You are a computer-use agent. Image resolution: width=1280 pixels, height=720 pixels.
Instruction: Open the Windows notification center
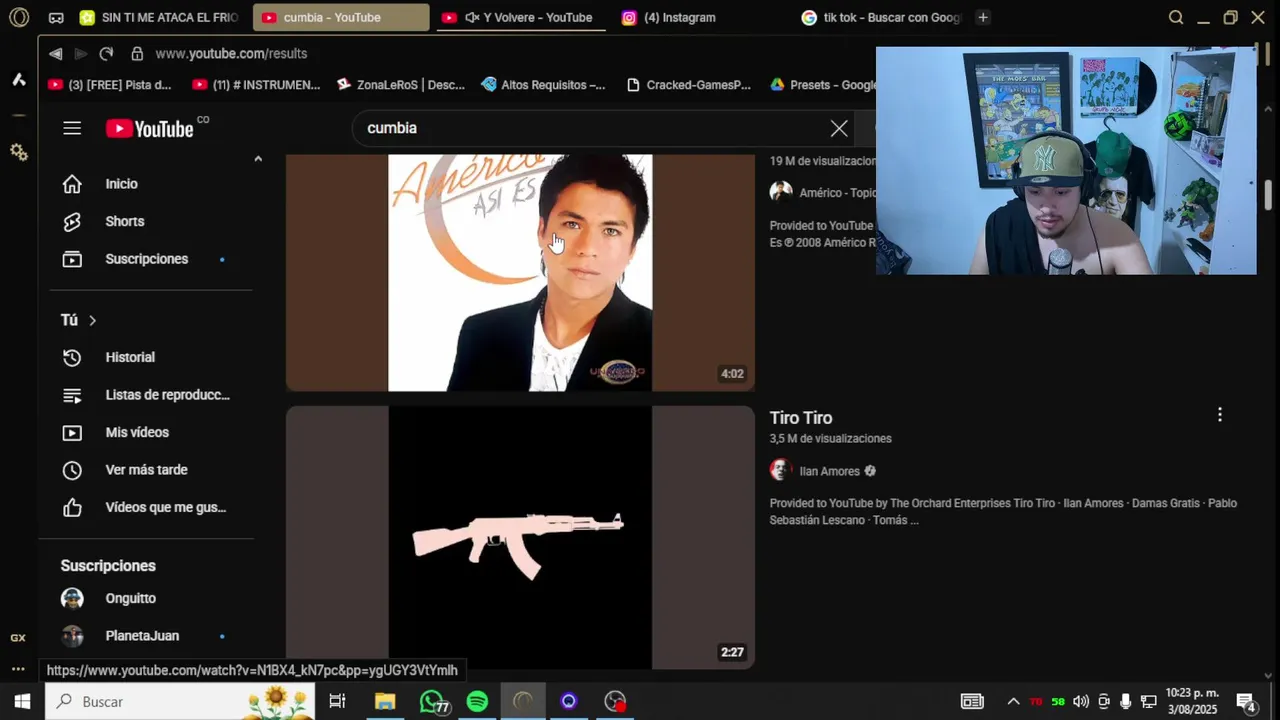point(1246,702)
